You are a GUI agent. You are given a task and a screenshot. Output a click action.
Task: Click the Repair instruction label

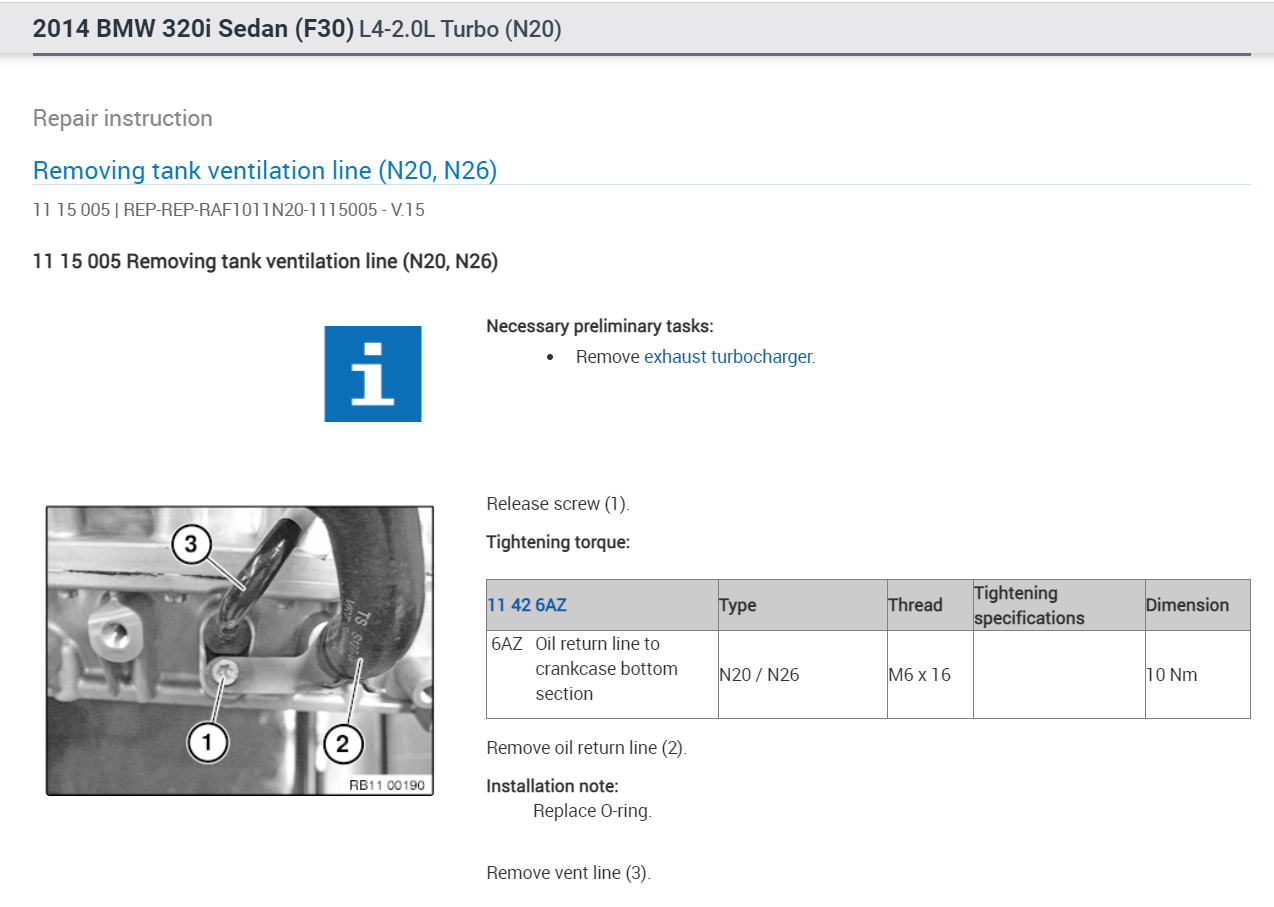(x=123, y=118)
